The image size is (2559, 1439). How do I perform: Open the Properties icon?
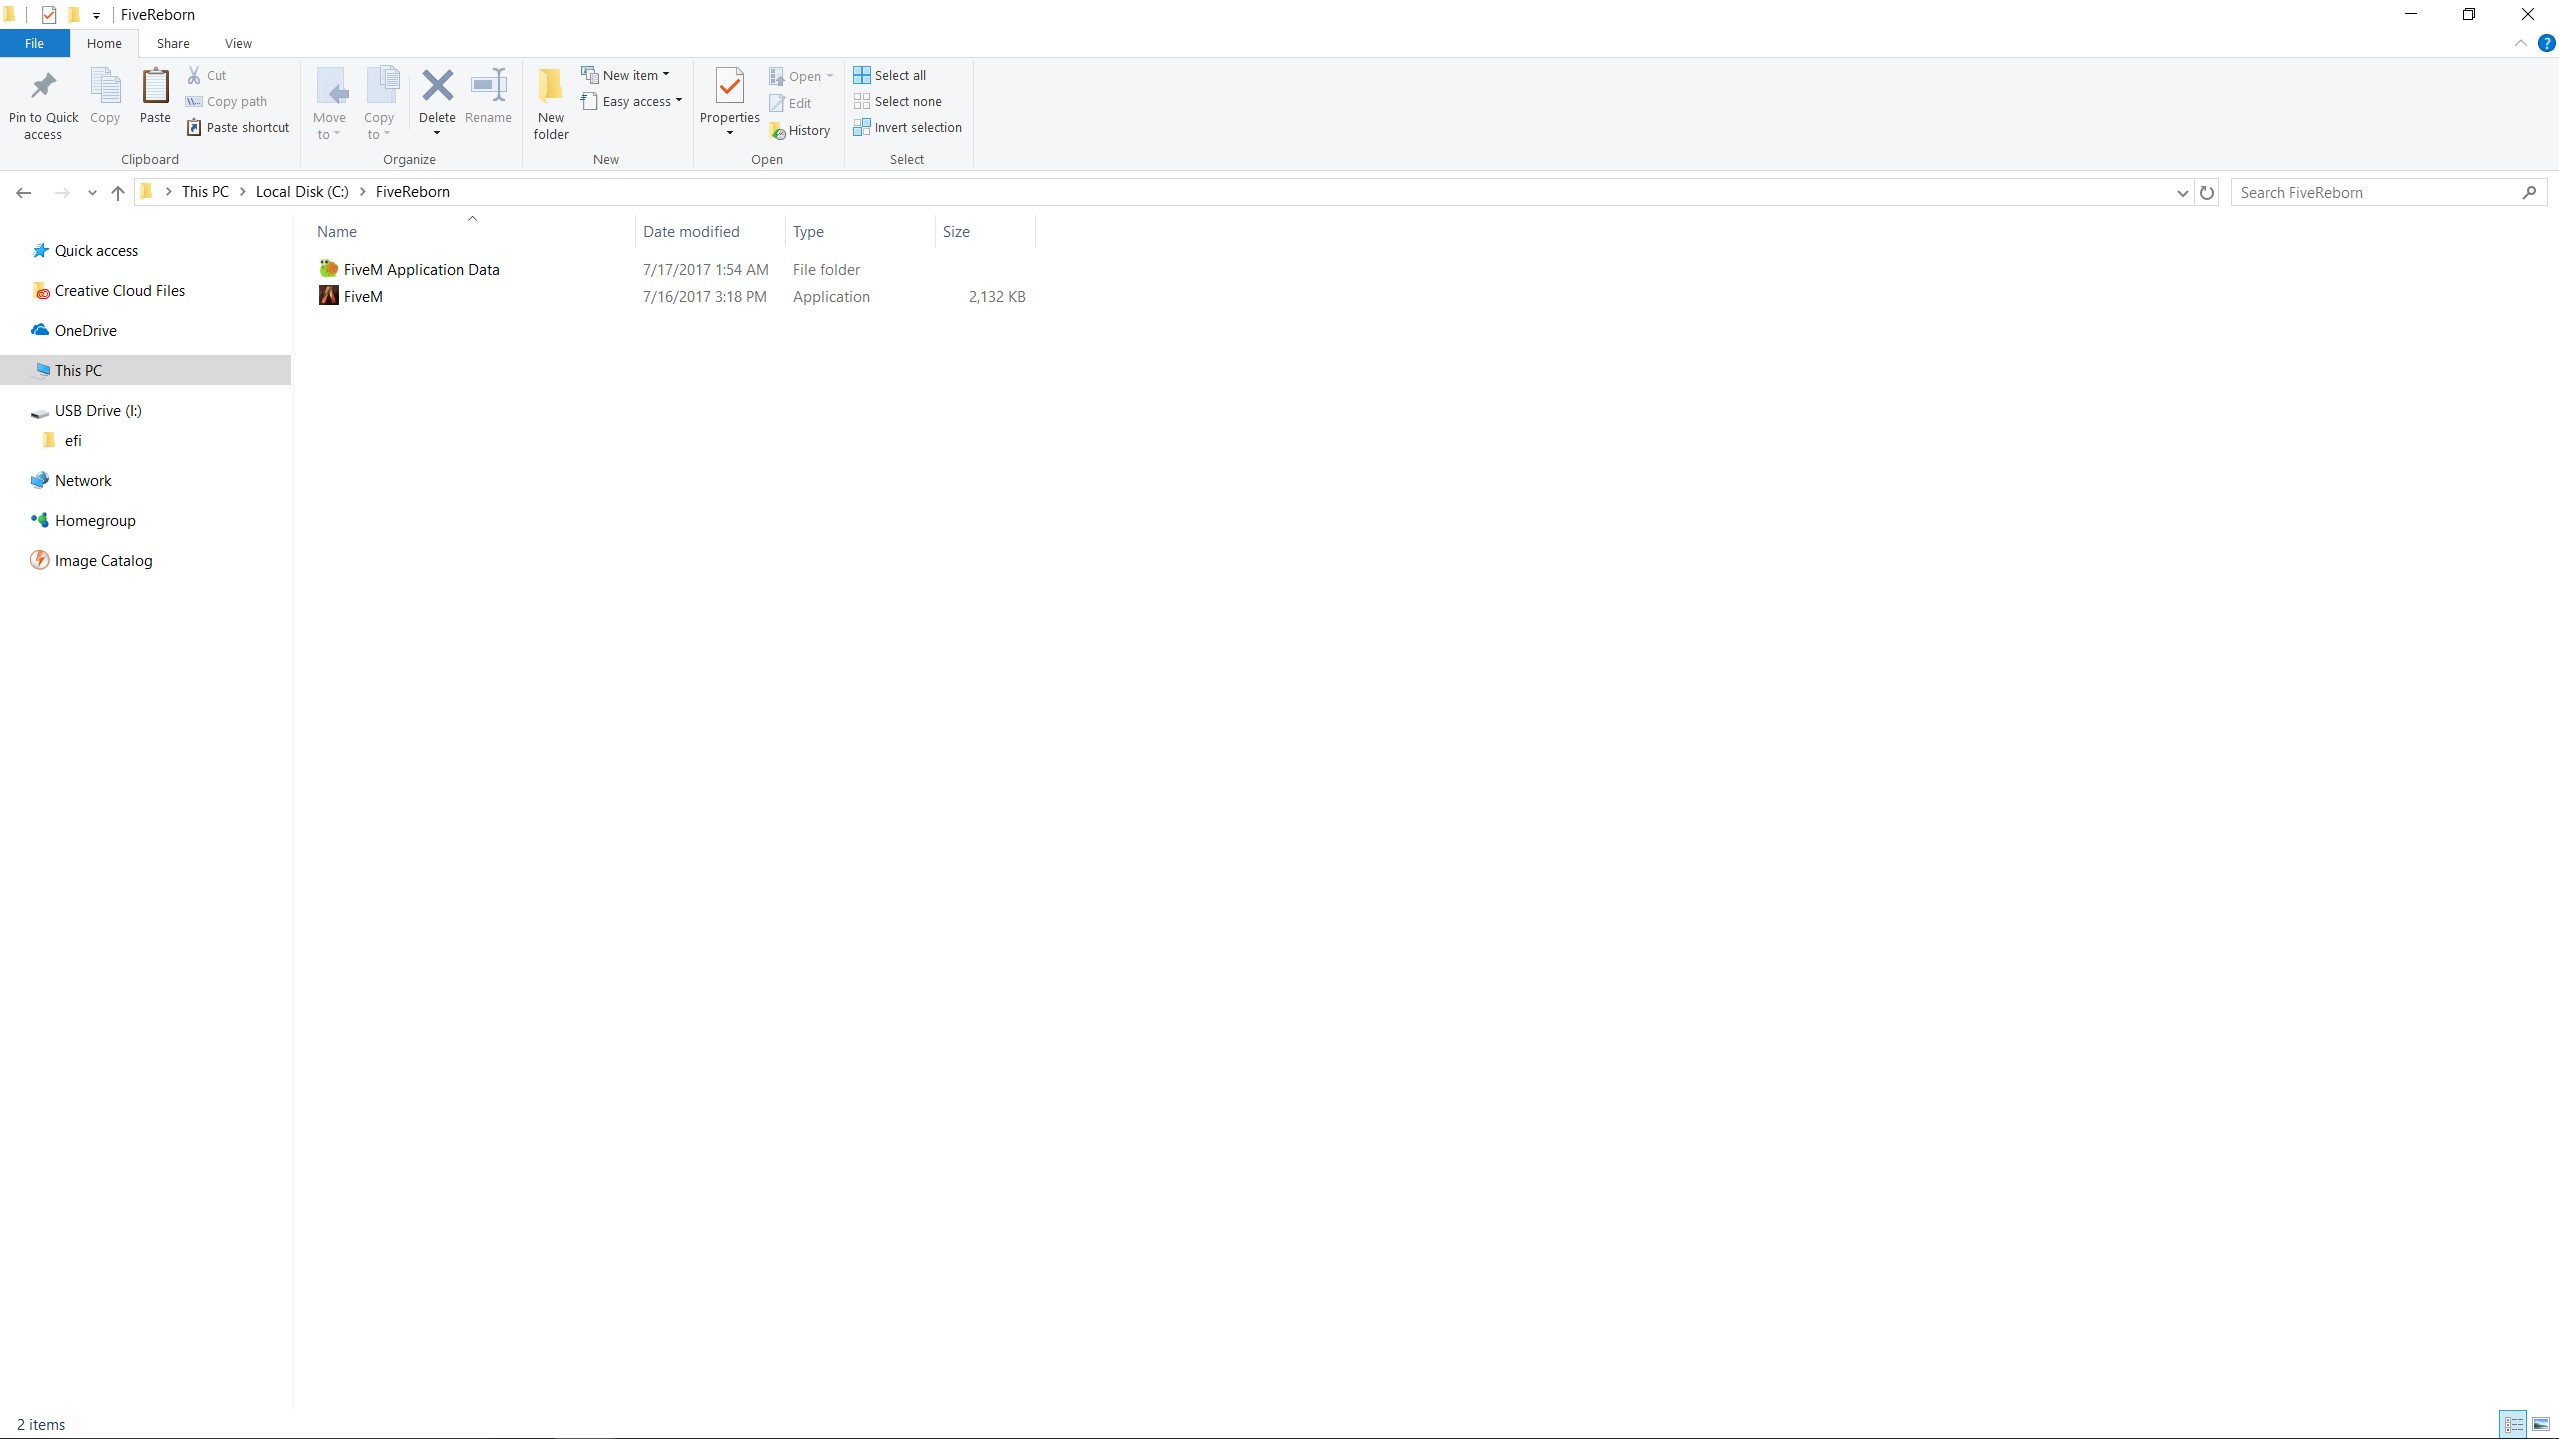coord(730,87)
